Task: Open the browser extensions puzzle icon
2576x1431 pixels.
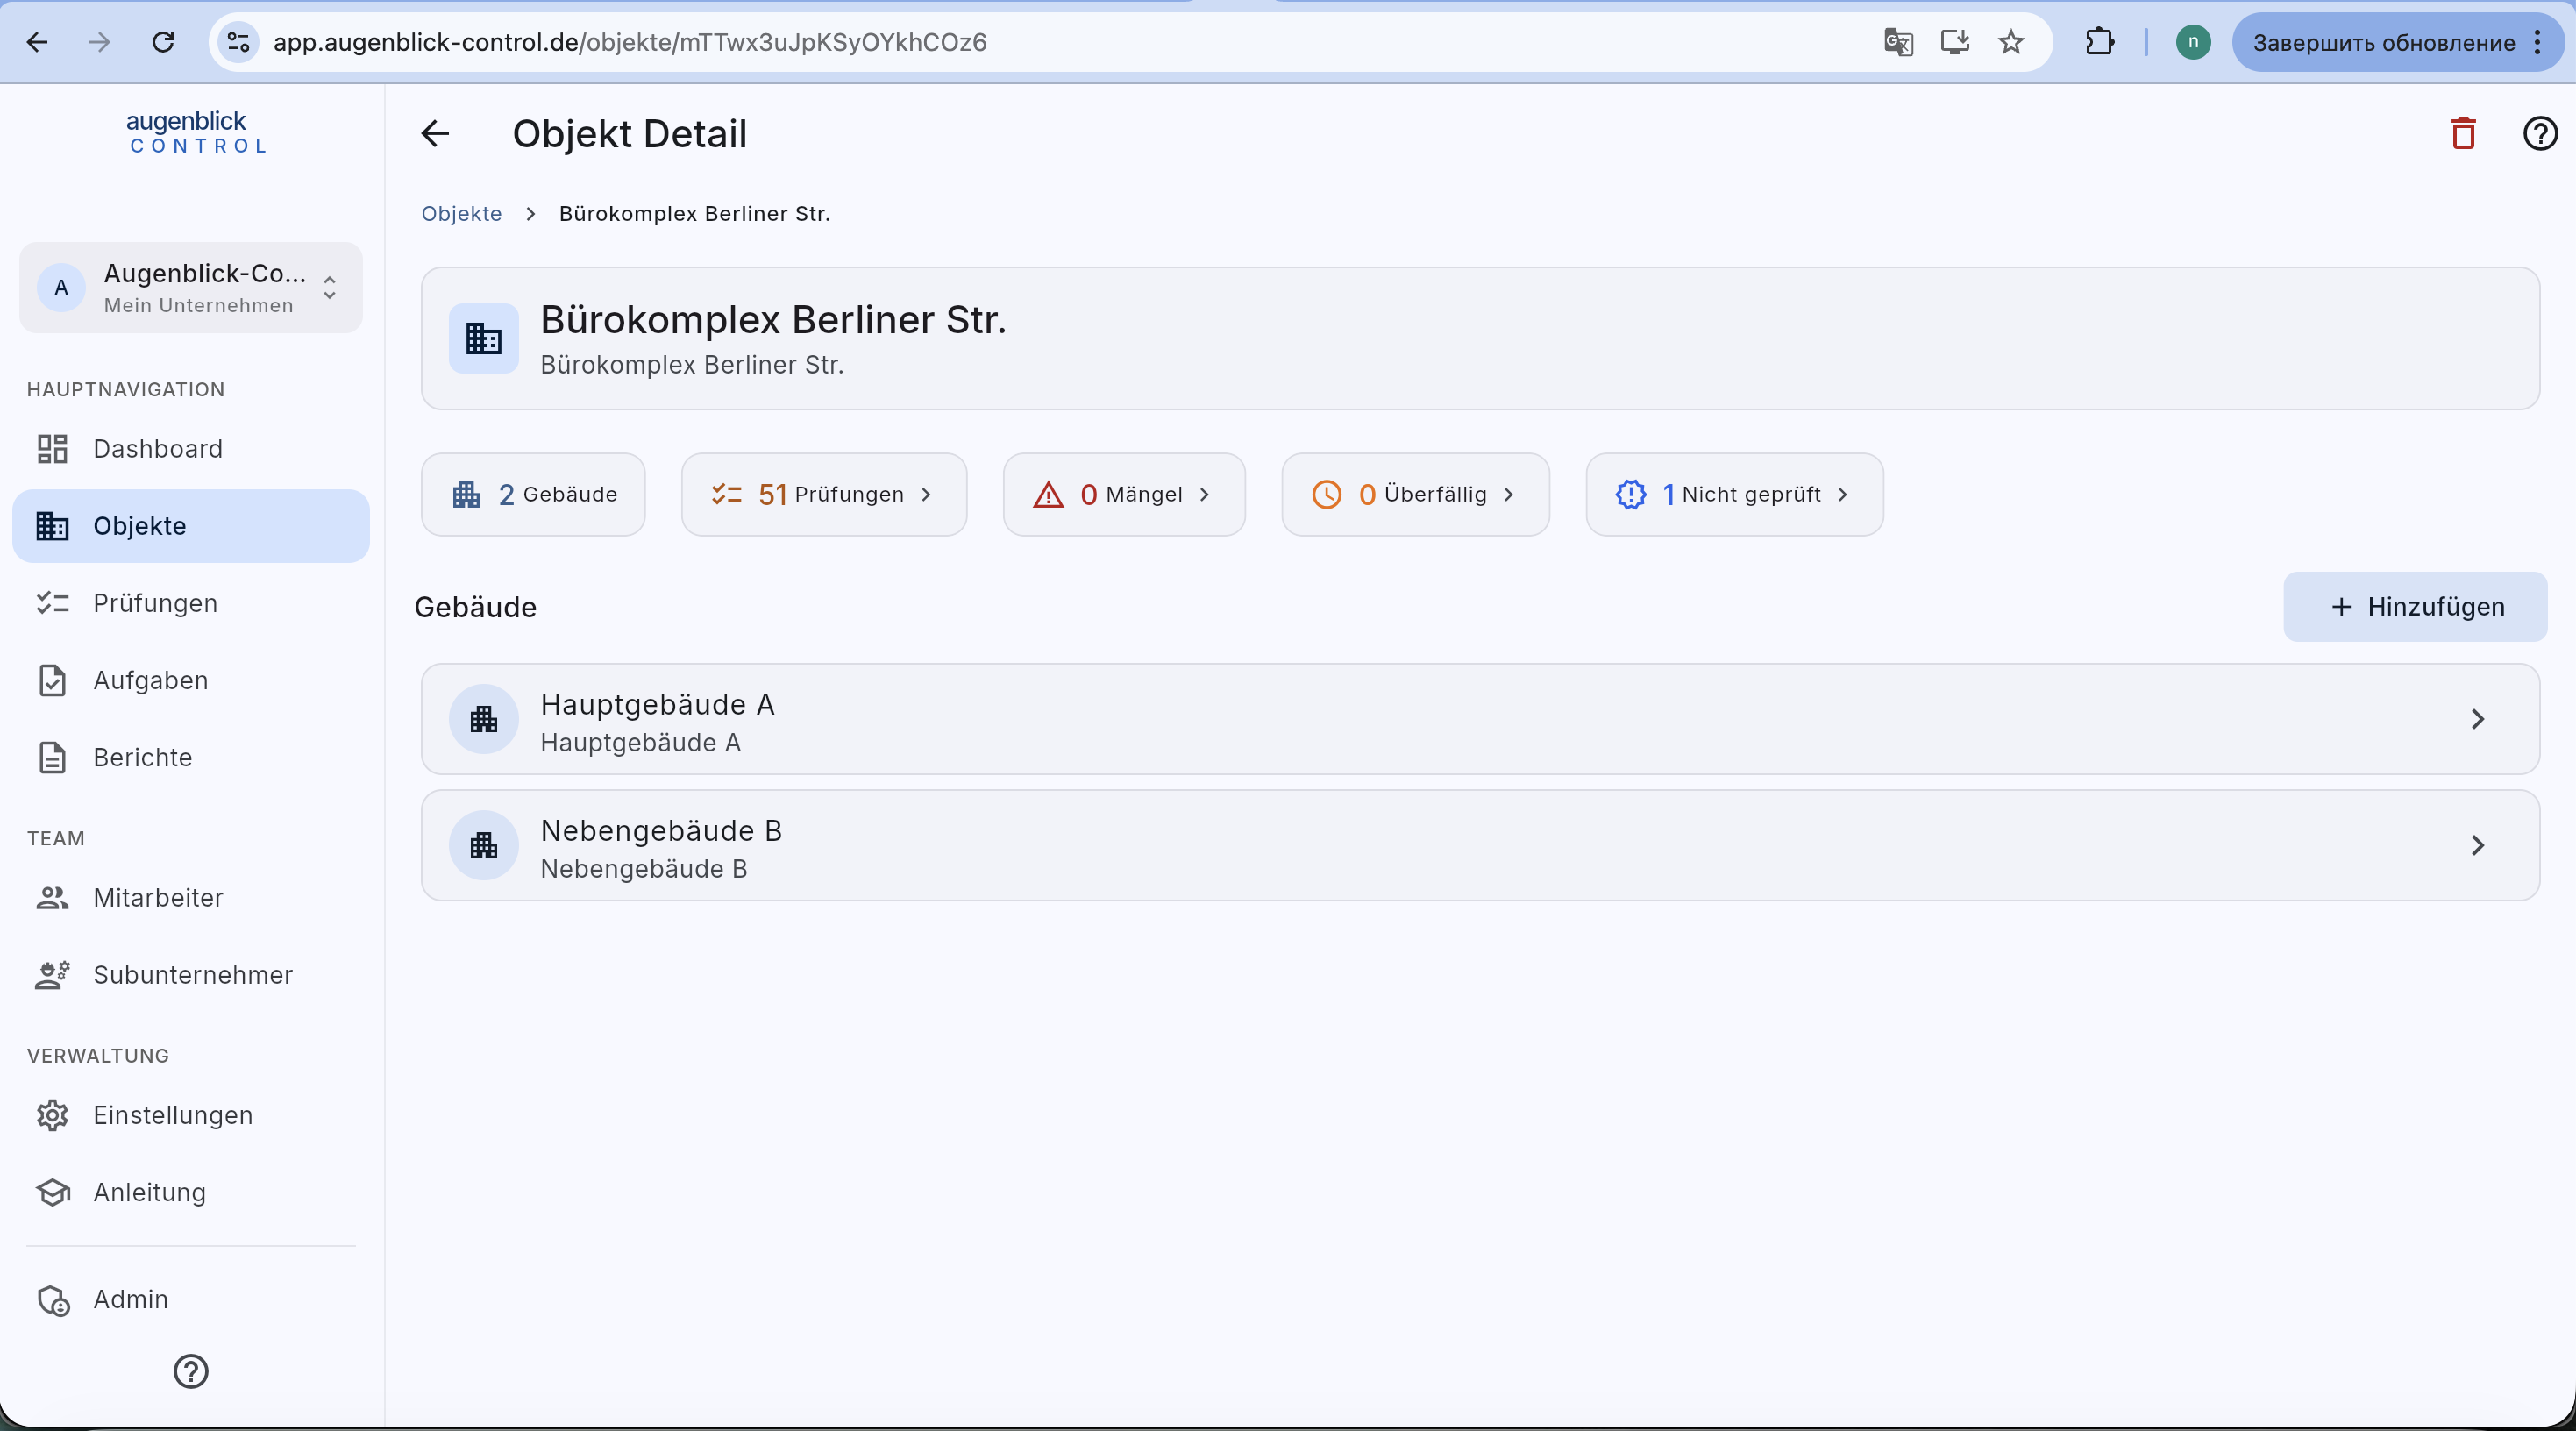Action: pos(2100,42)
